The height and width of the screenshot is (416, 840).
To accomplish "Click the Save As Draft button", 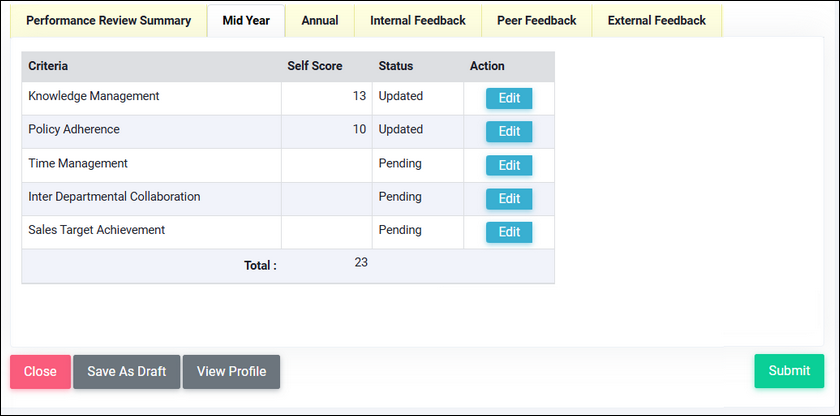I will click(126, 371).
